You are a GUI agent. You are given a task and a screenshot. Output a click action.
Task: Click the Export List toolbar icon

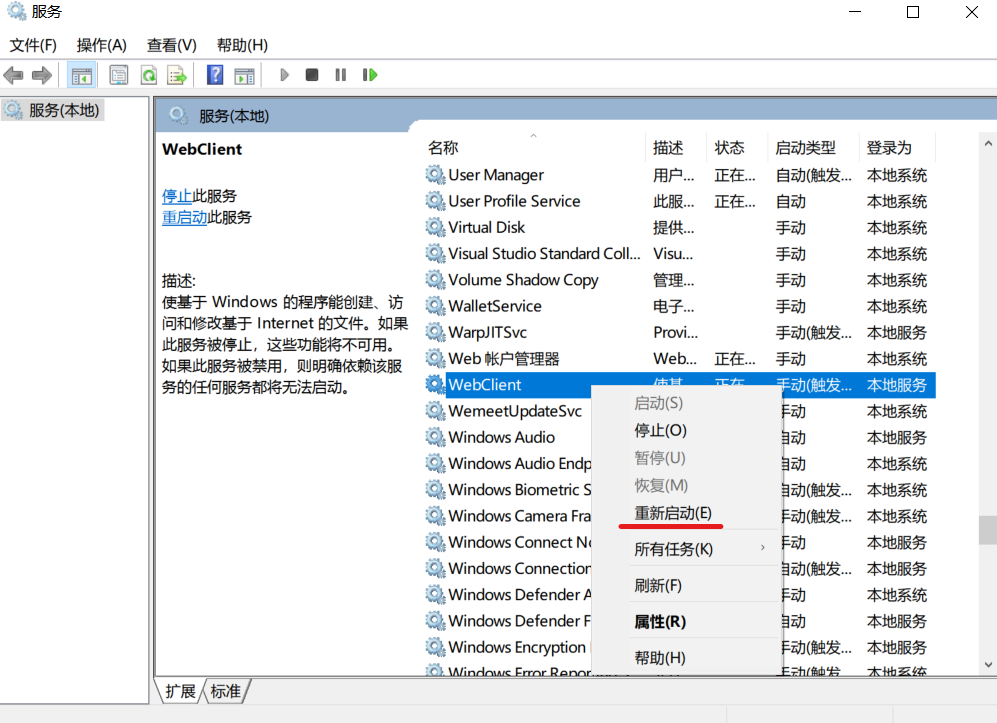(177, 75)
